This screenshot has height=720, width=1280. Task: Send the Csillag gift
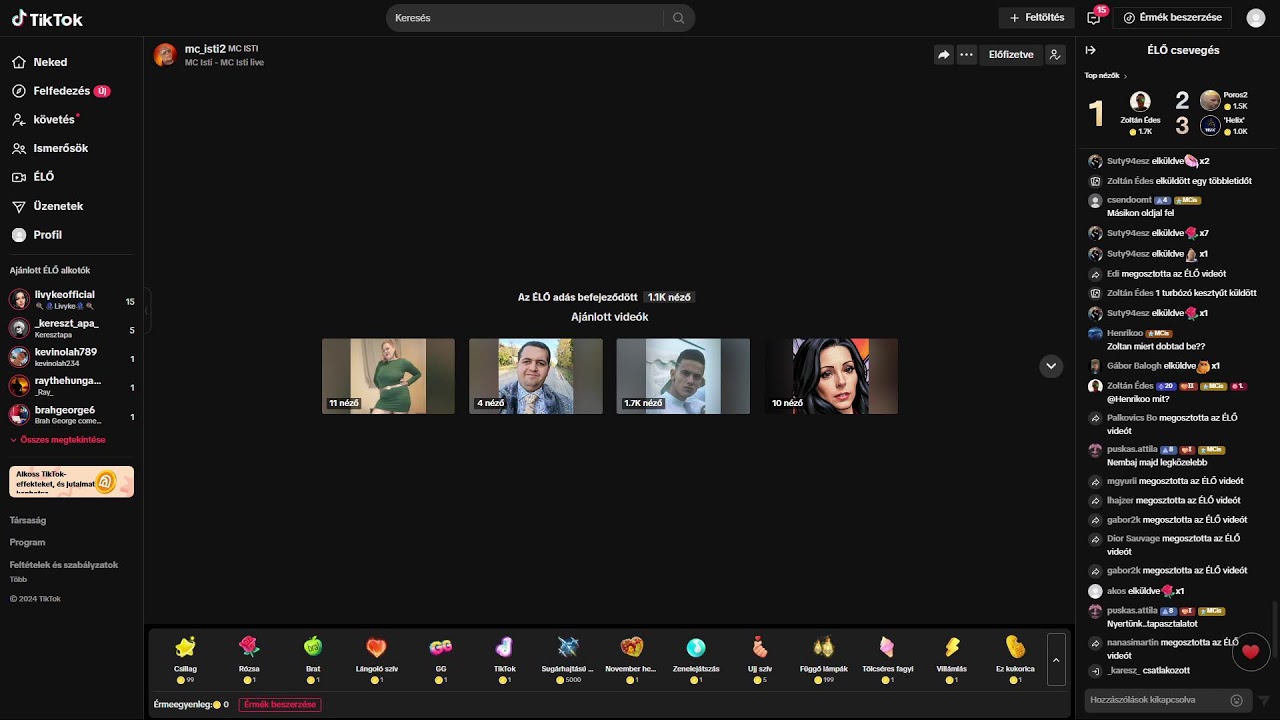185,659
